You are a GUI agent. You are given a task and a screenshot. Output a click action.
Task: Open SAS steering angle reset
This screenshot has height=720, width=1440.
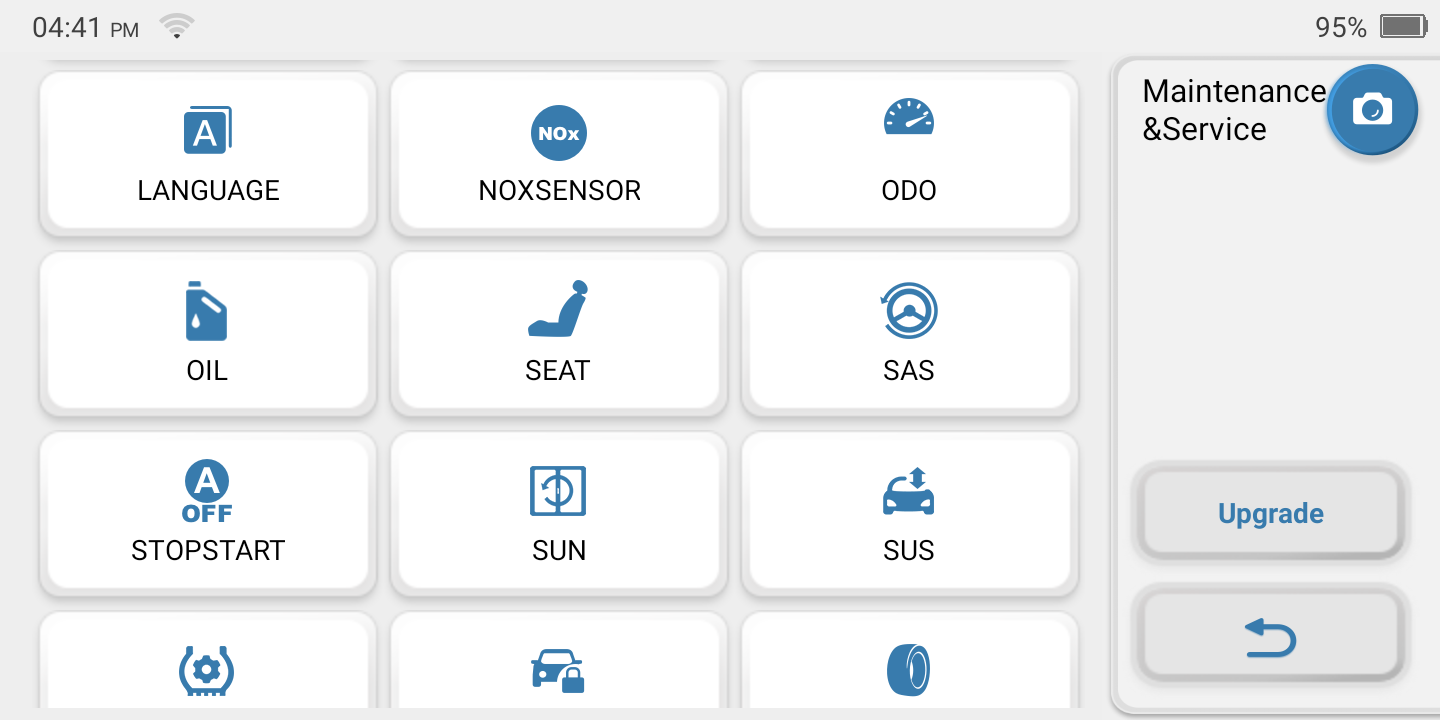(909, 333)
